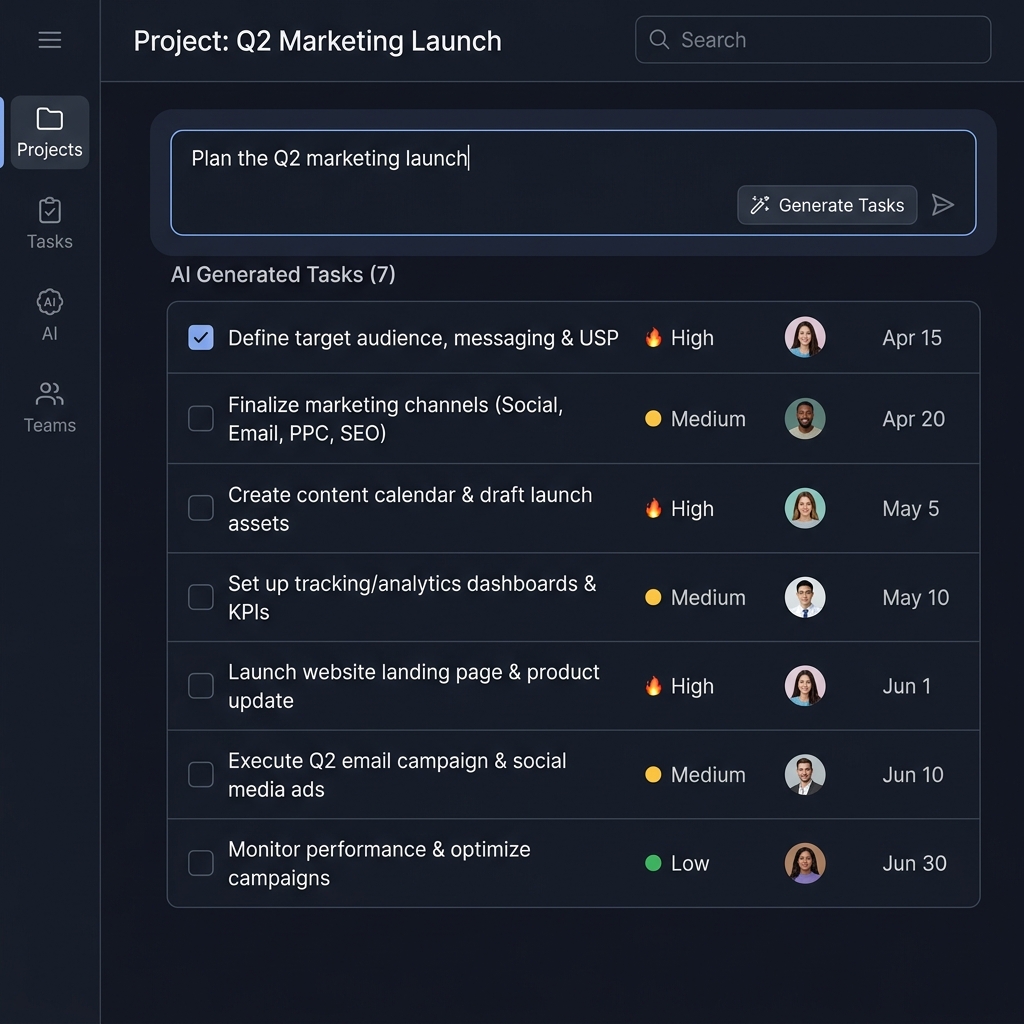
Task: Send the prompt with the paper-plane icon
Action: click(942, 205)
